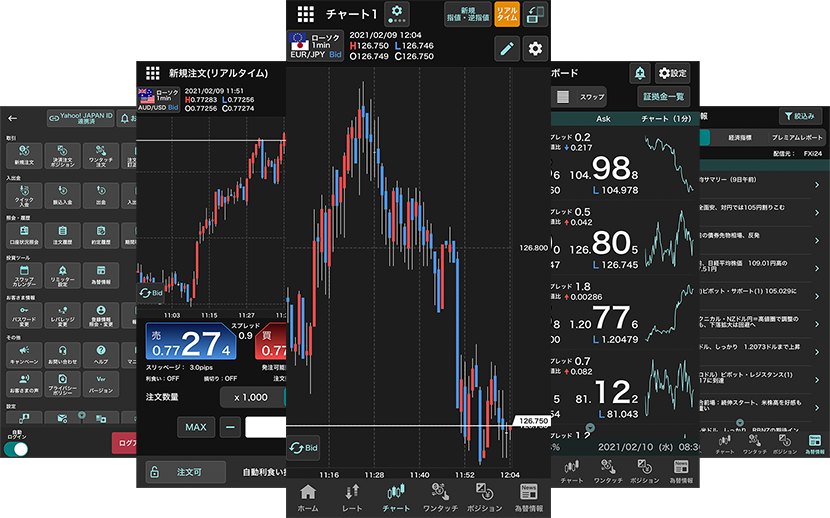Image resolution: width=830 pixels, height=518 pixels.
Task: Open the AUD/USD currency pair selector
Action: [157, 99]
